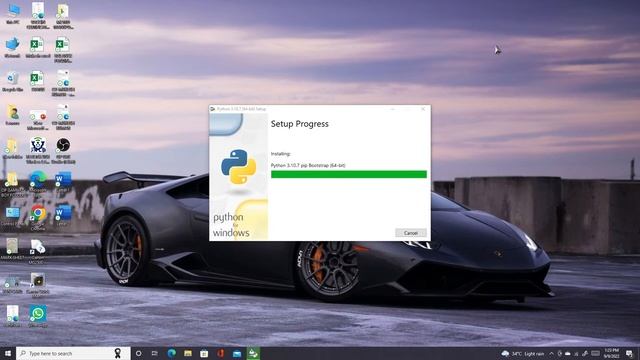640x360 pixels.
Task: Click the taskbar search box
Action: pos(73,353)
